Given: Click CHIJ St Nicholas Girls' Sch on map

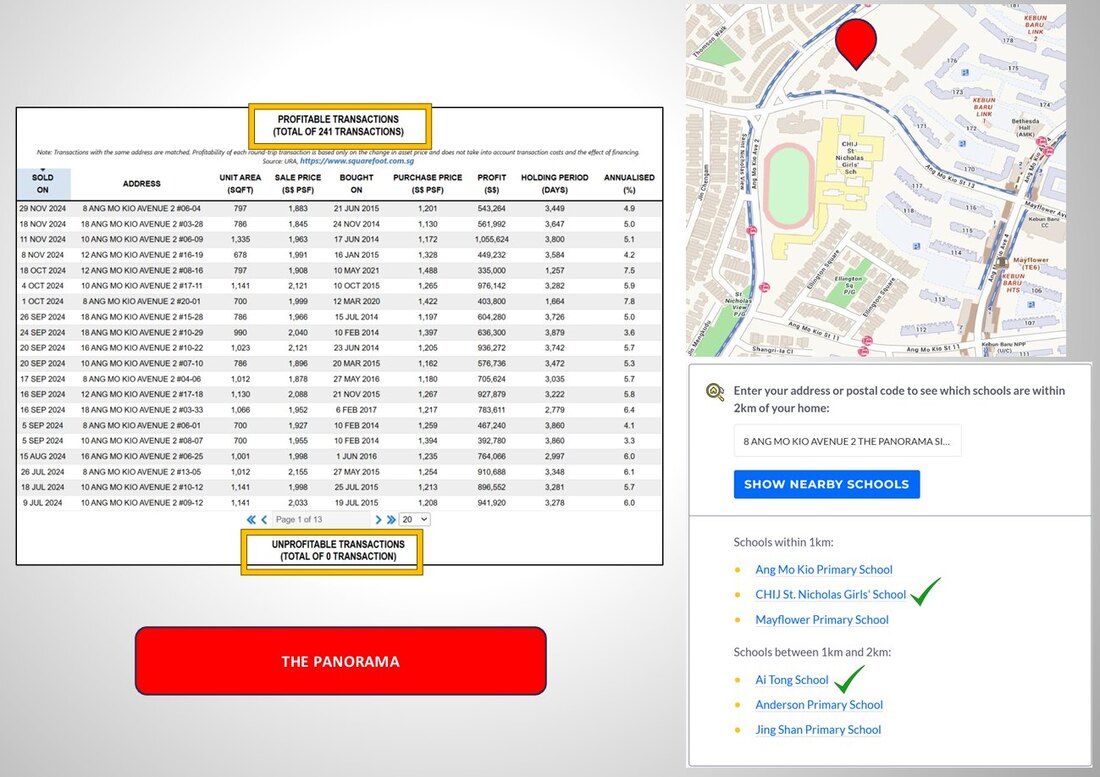Looking at the screenshot, I should coord(849,157).
